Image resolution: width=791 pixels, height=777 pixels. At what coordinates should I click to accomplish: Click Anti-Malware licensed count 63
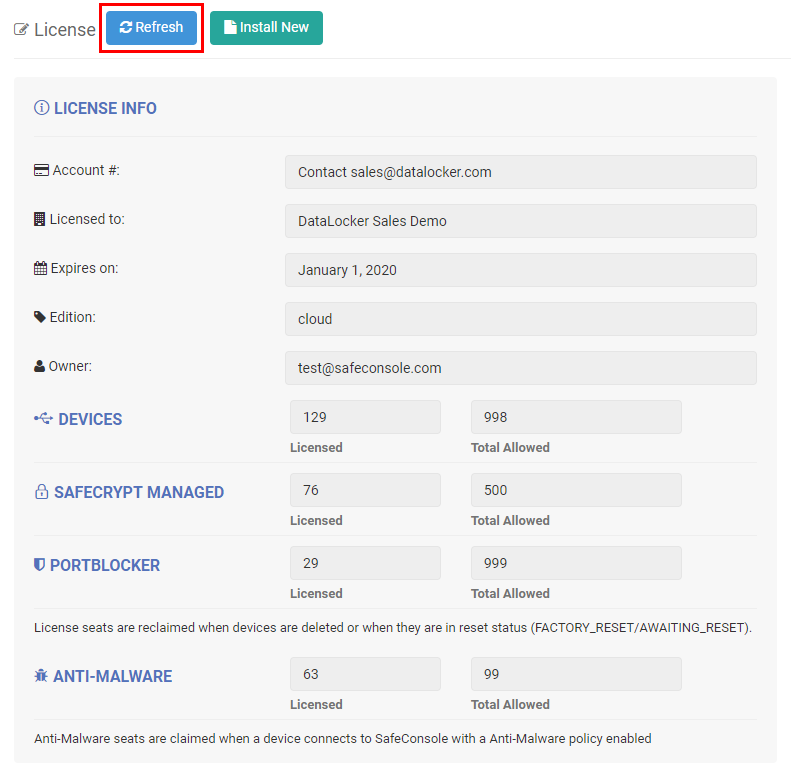(365, 674)
